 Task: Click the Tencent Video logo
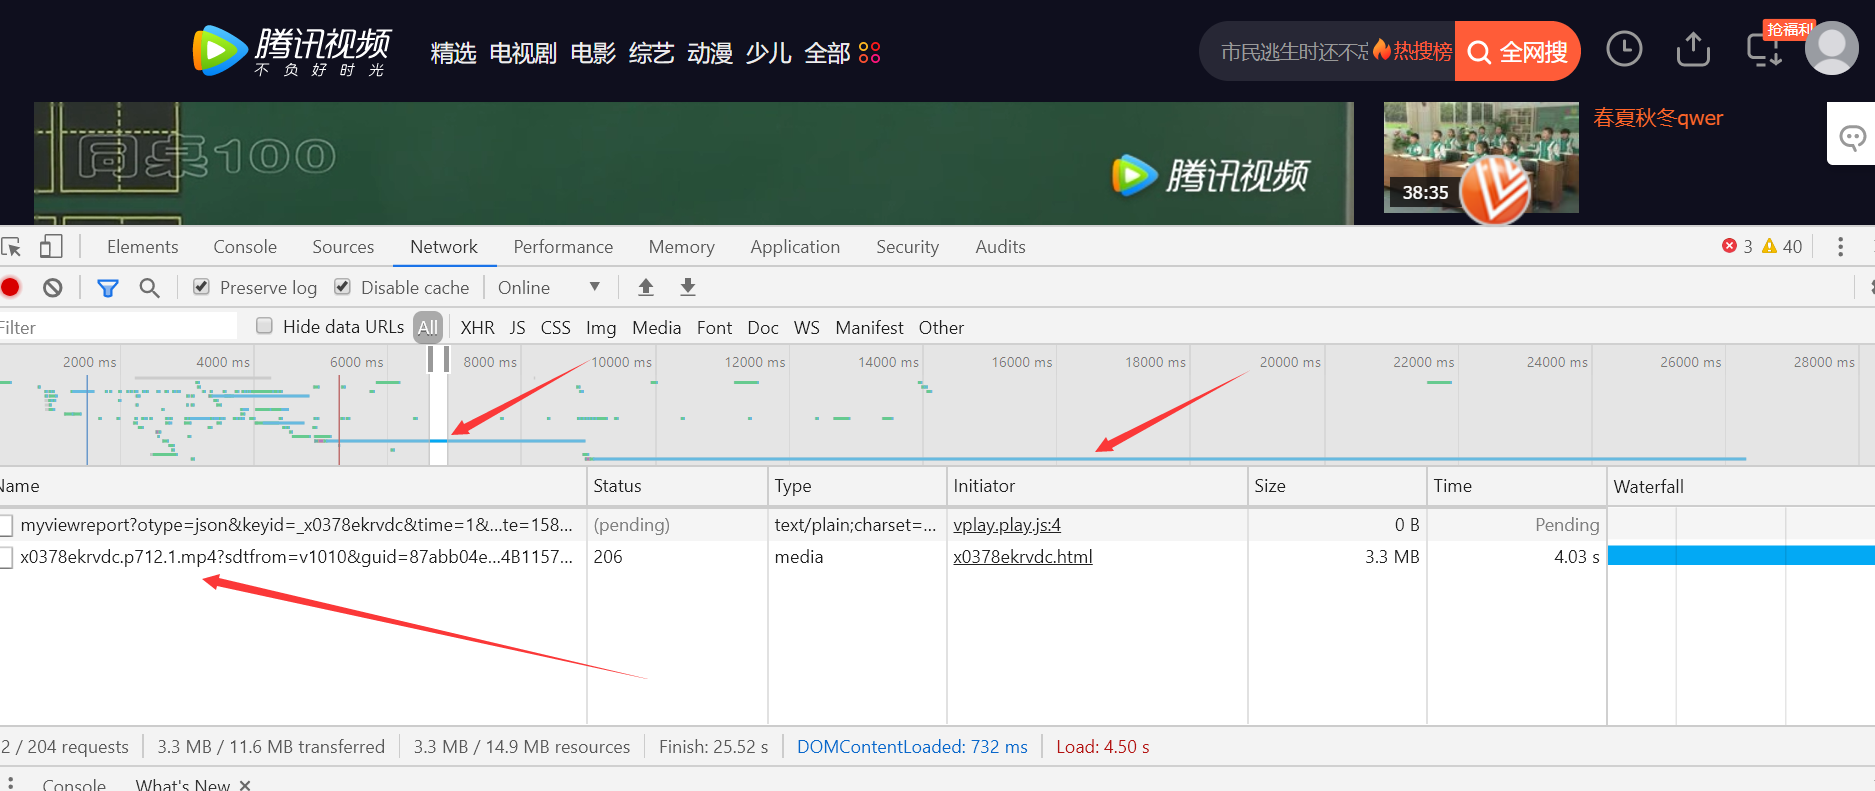click(292, 51)
